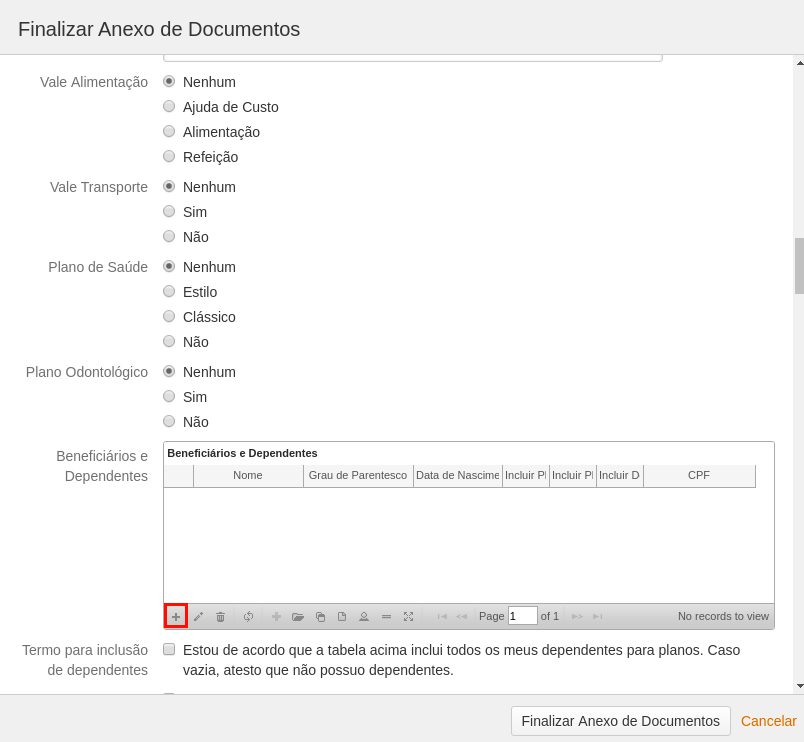The image size is (804, 742).
Task: Click the Cancelar link
Action: click(768, 721)
